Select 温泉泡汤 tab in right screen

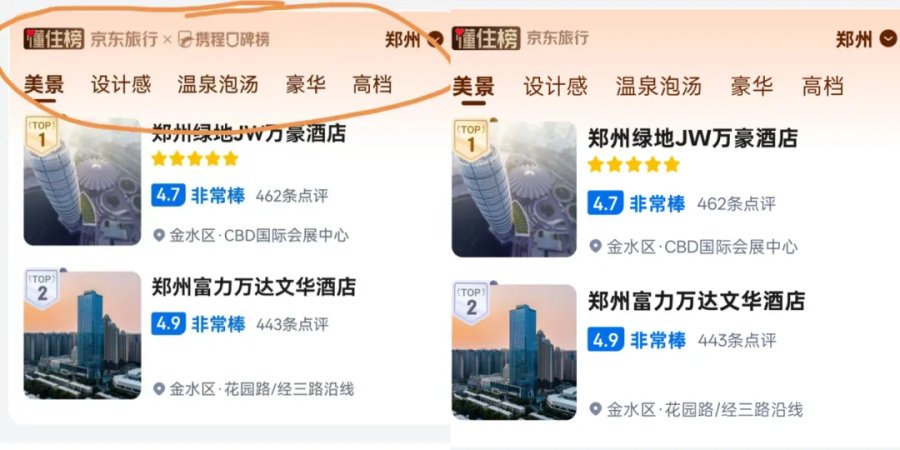pyautogui.click(x=658, y=86)
